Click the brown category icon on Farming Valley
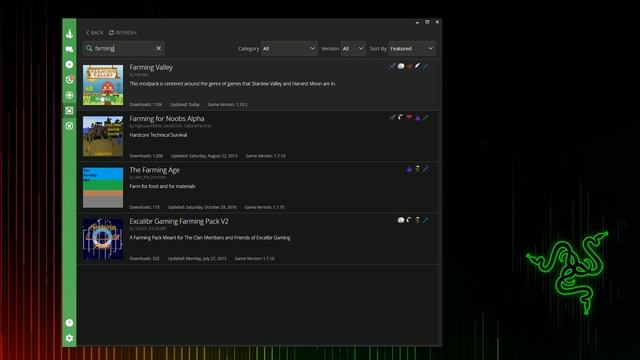 point(409,66)
